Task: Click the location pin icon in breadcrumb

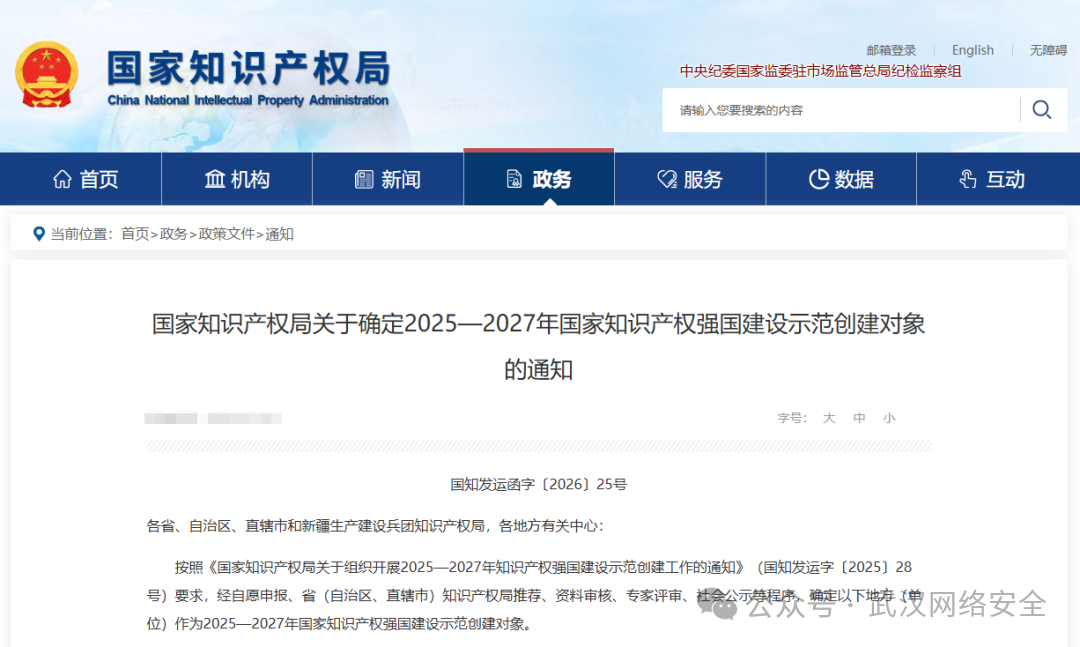Action: tap(39, 234)
